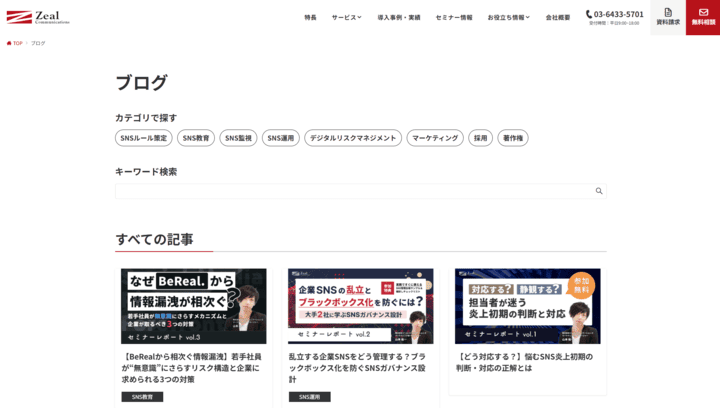
Task: Open article title 【BeRealから相次ぐ情報漏洩】
Action: click(x=192, y=368)
